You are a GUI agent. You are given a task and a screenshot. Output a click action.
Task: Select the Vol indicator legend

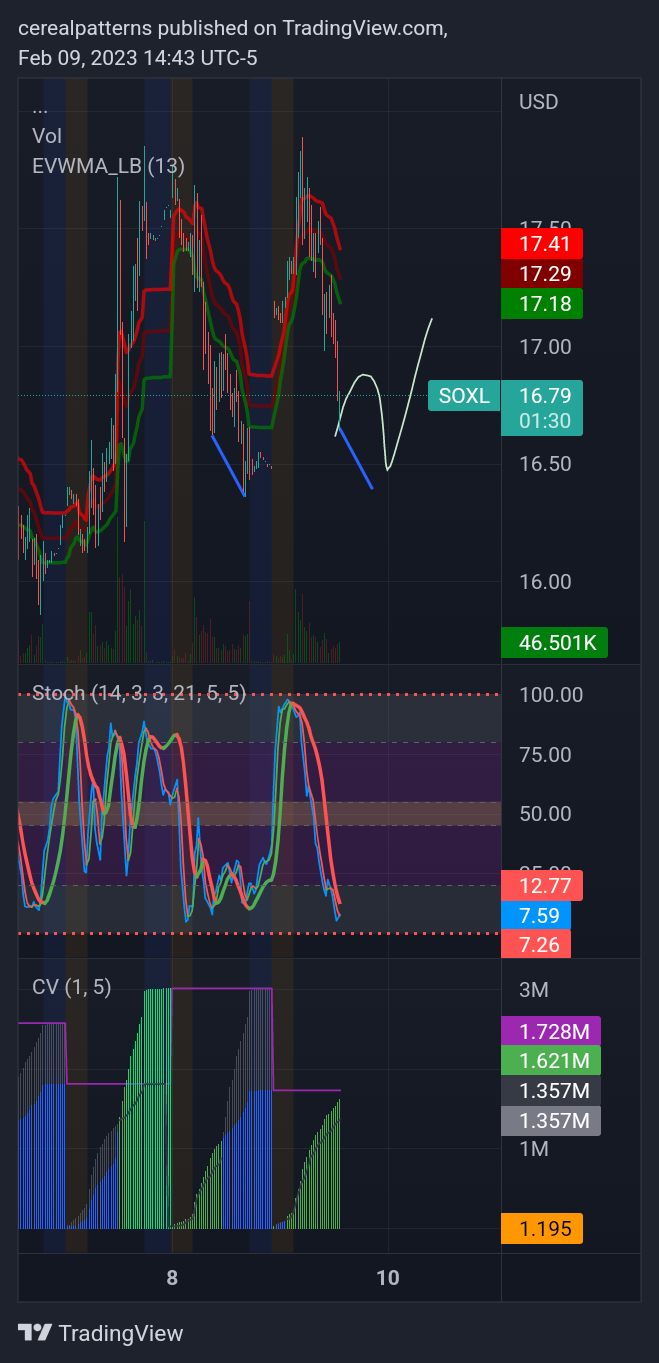click(x=47, y=136)
